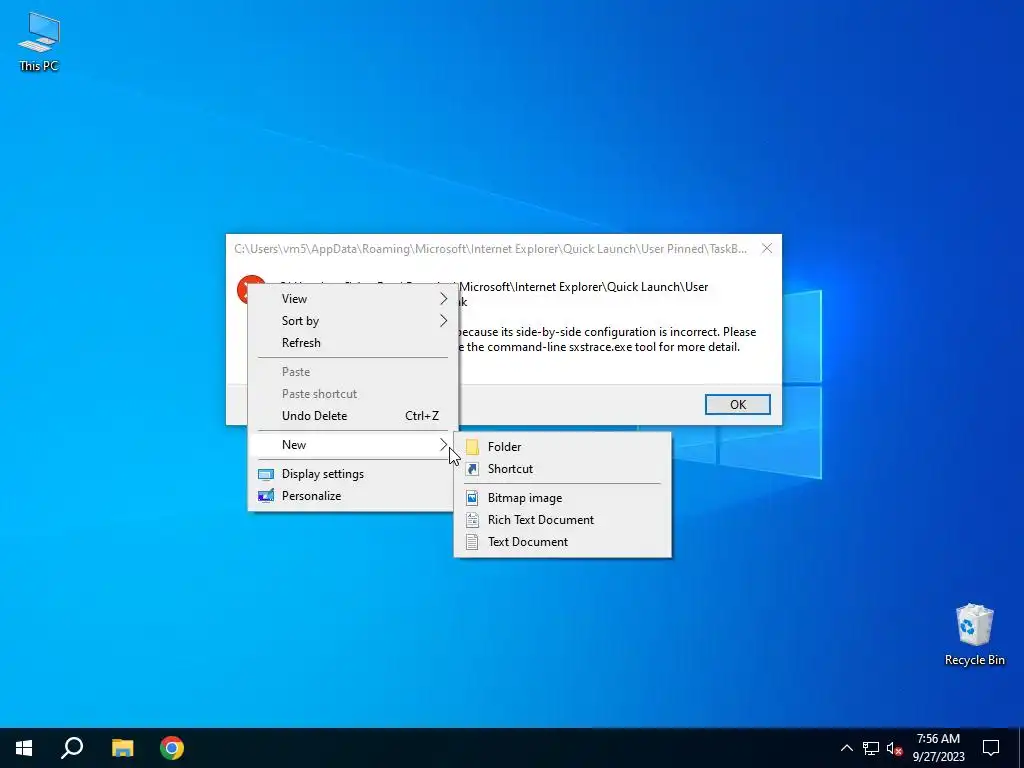Create a new Rich Text Document
This screenshot has width=1024, height=768.
click(x=562, y=520)
